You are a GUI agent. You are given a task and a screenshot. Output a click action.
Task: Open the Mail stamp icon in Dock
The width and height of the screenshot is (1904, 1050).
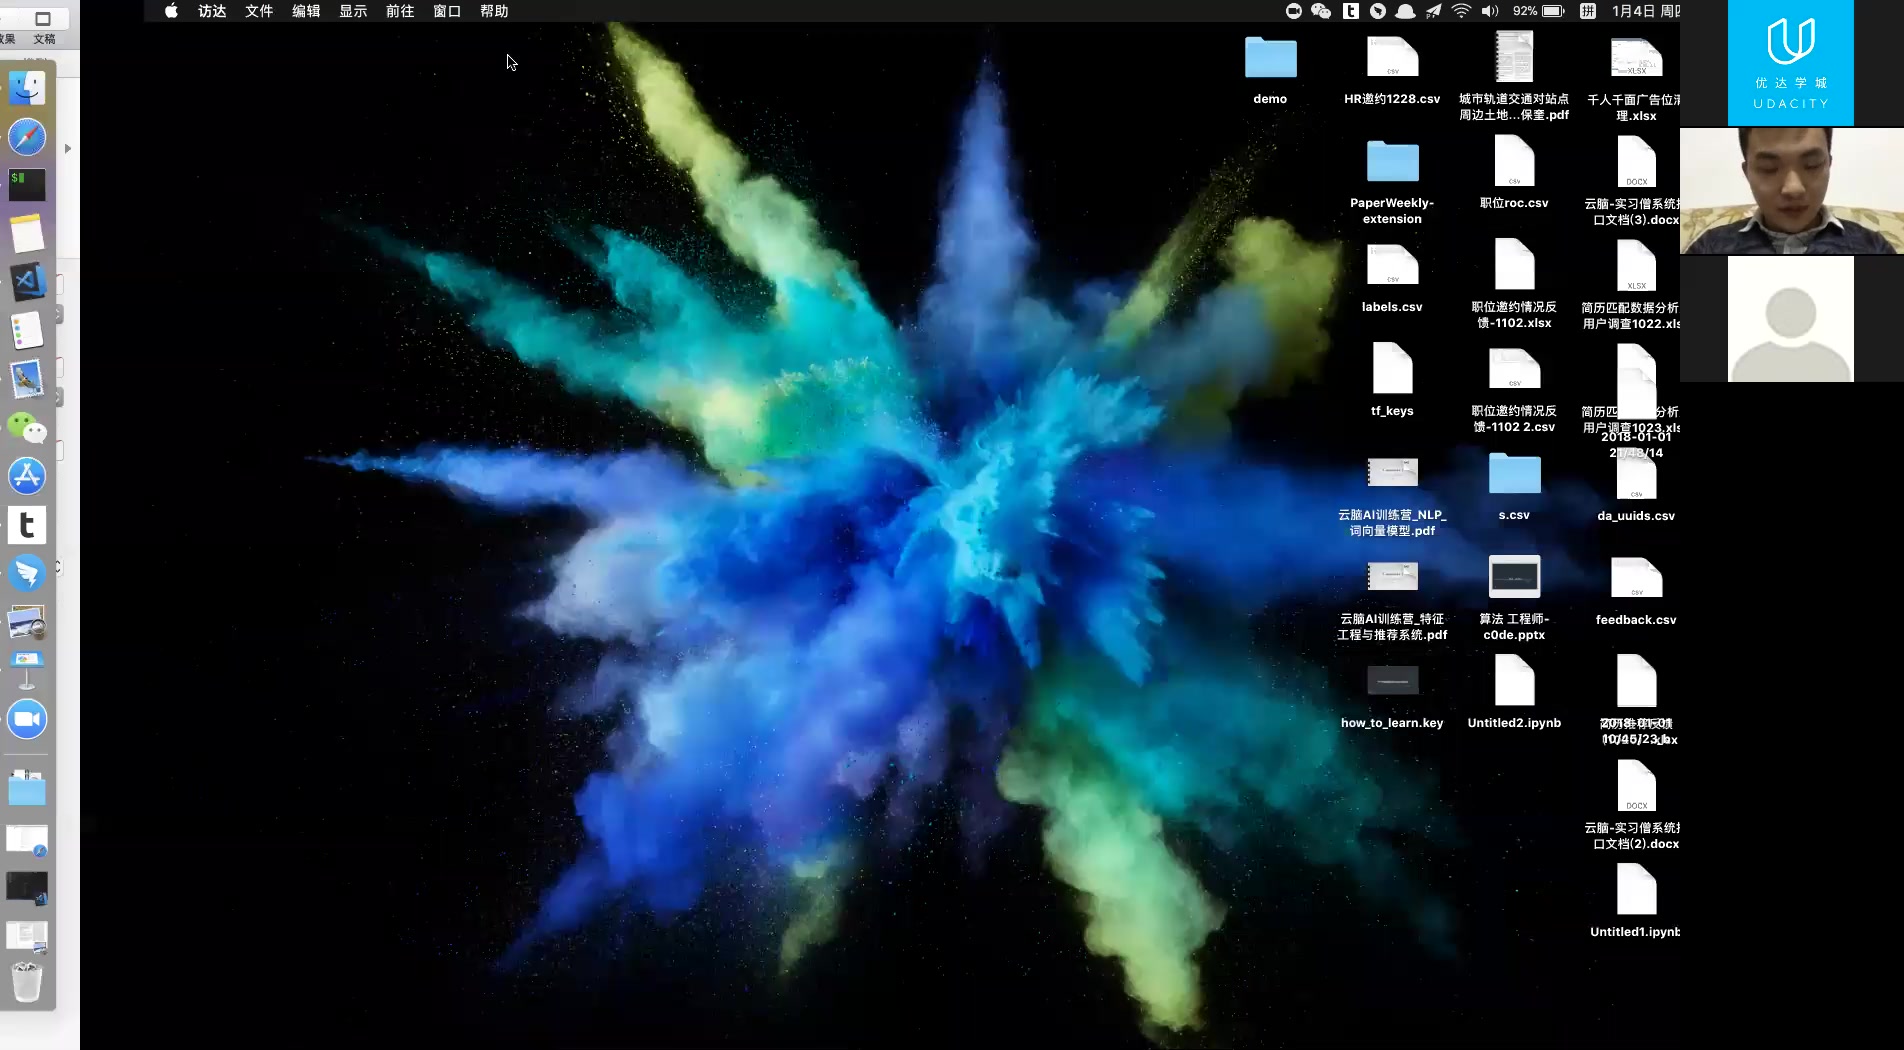[x=27, y=379]
